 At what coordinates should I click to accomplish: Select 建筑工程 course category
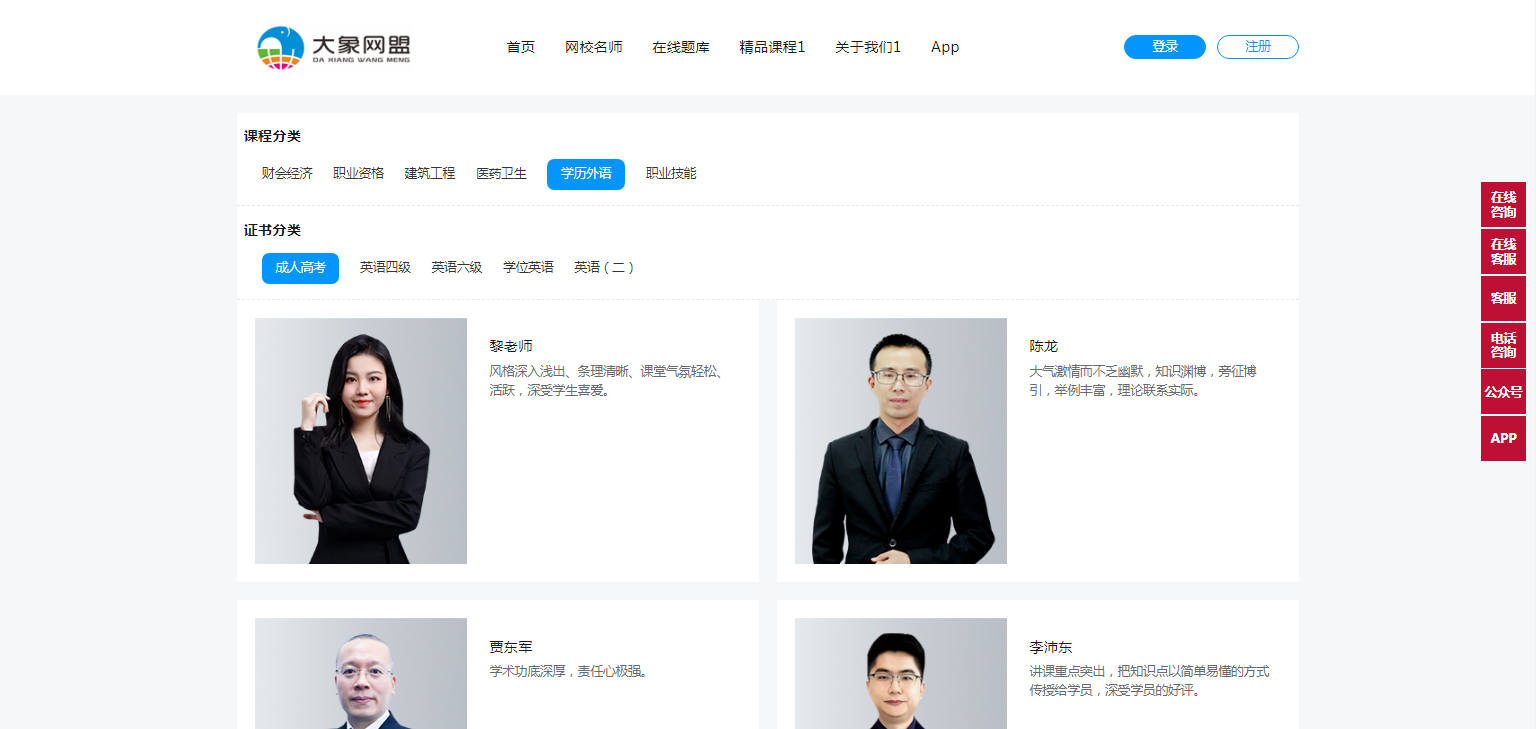(x=430, y=174)
